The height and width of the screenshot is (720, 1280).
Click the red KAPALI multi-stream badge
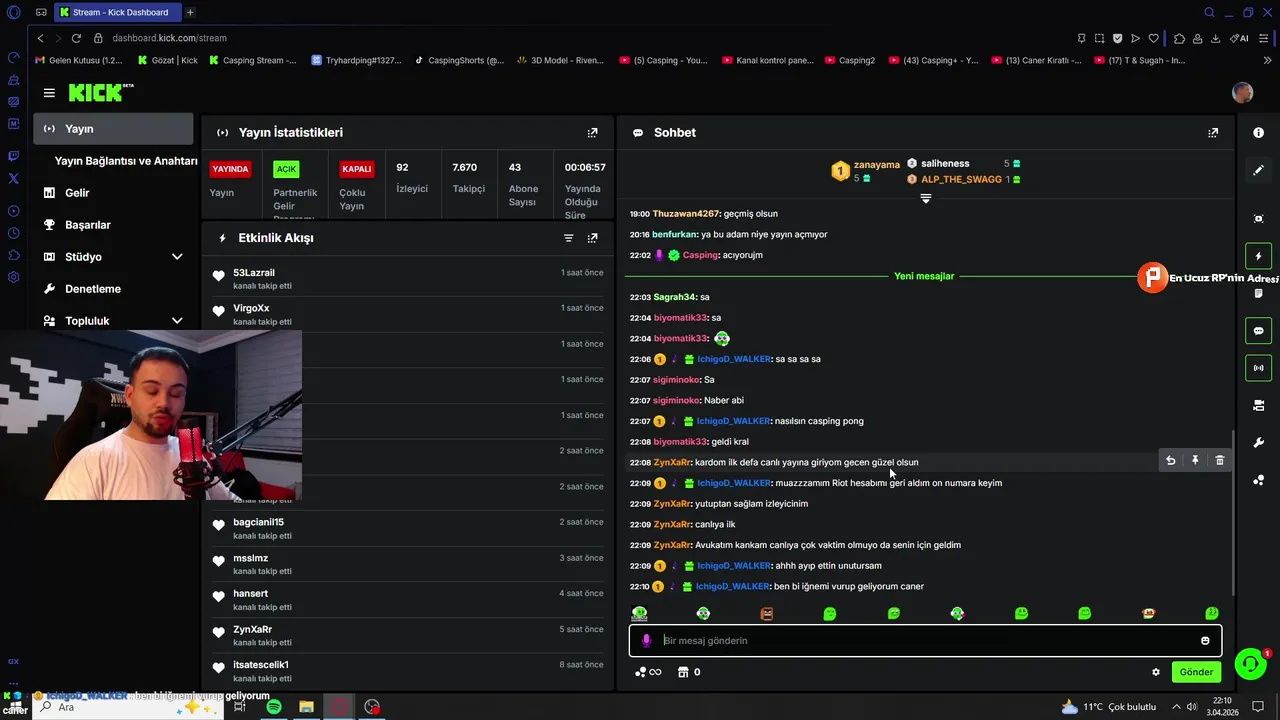click(357, 169)
